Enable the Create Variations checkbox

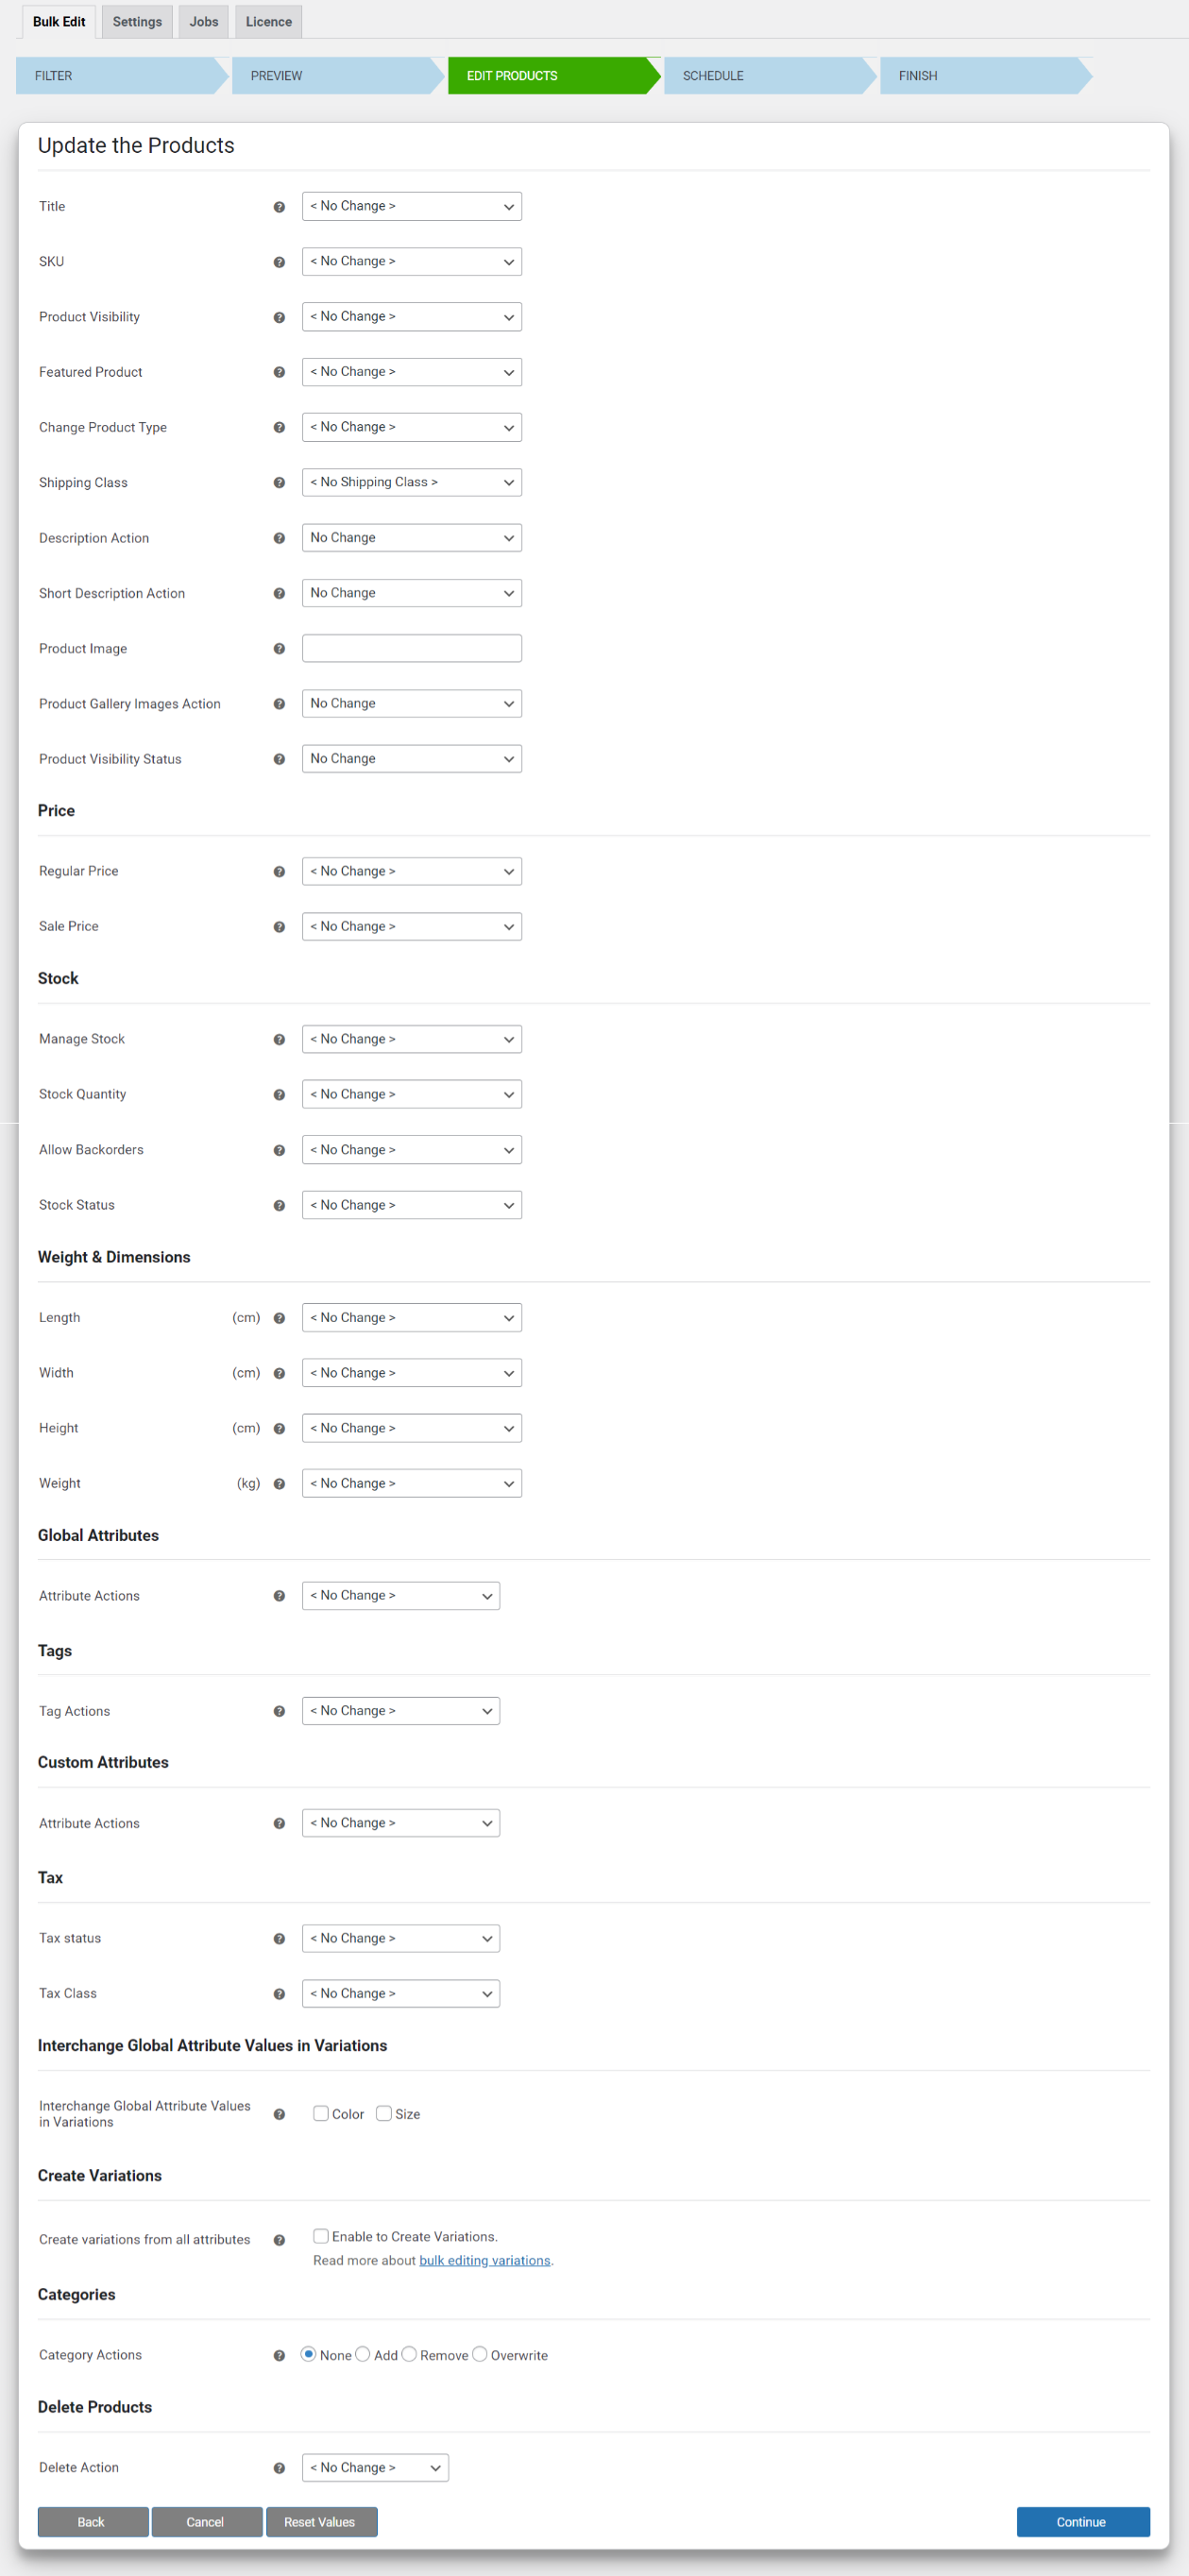(x=321, y=2236)
